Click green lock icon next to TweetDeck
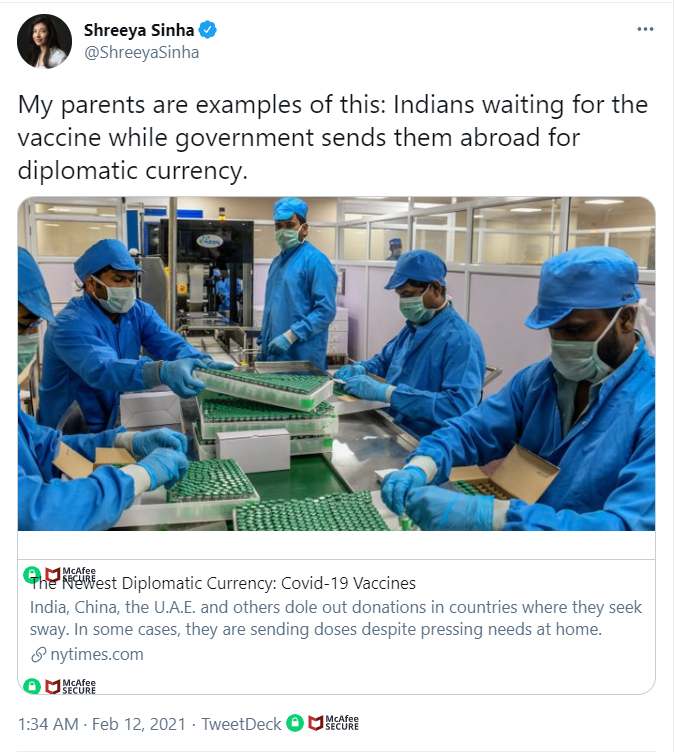 pos(295,723)
